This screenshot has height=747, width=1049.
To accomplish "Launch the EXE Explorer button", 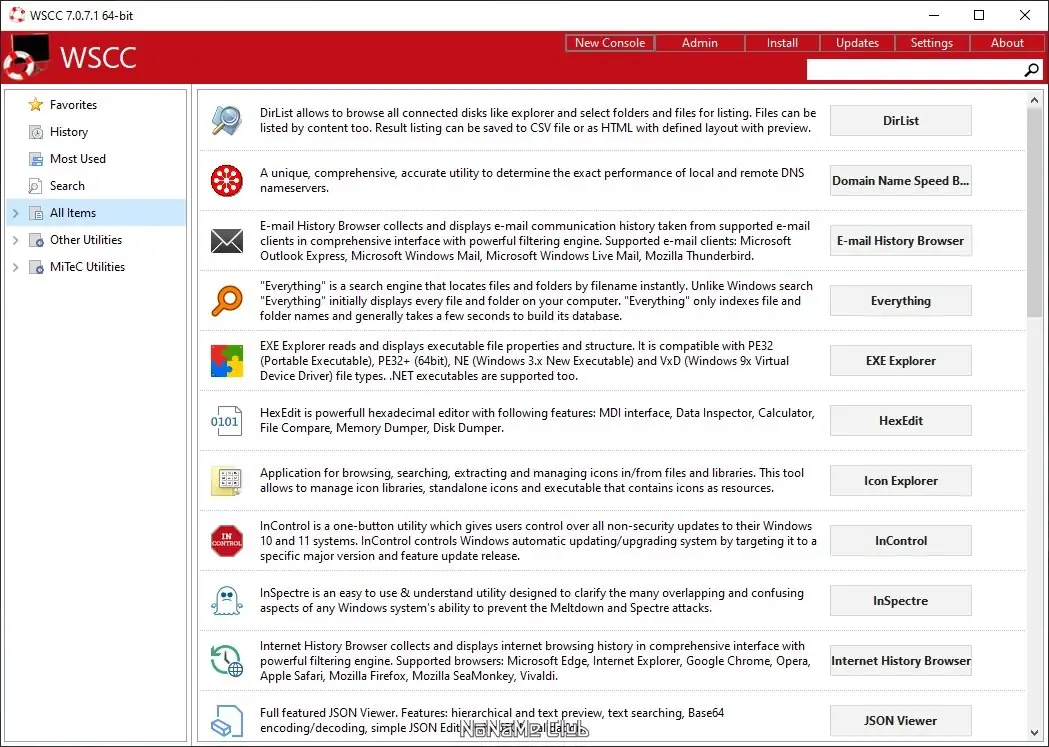I will click(x=900, y=360).
